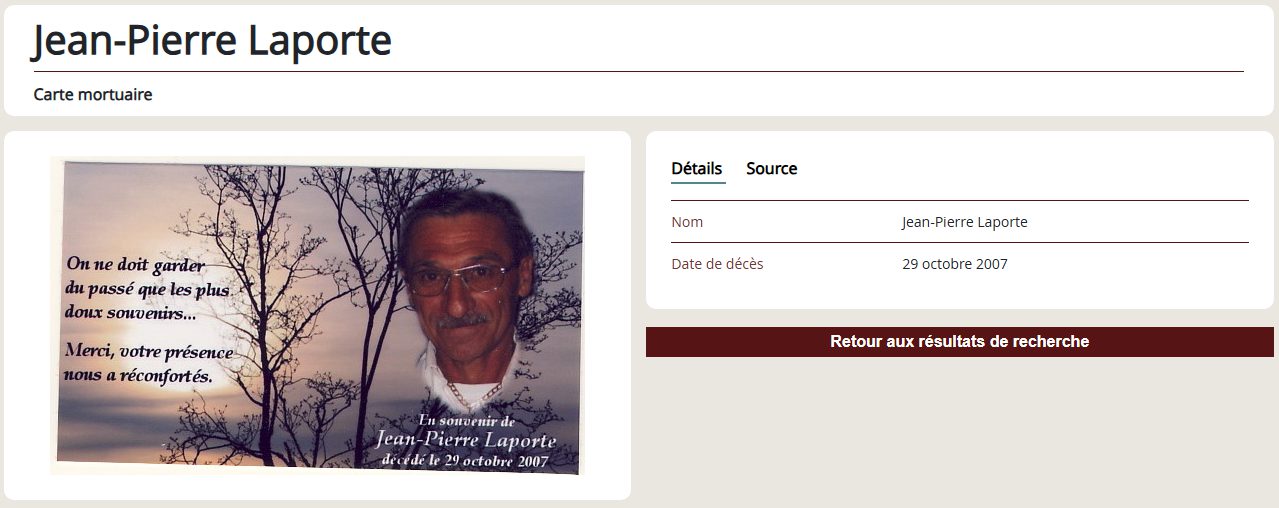Open the mortuary card image
Viewport: 1279px width, 508px height.
(x=317, y=315)
